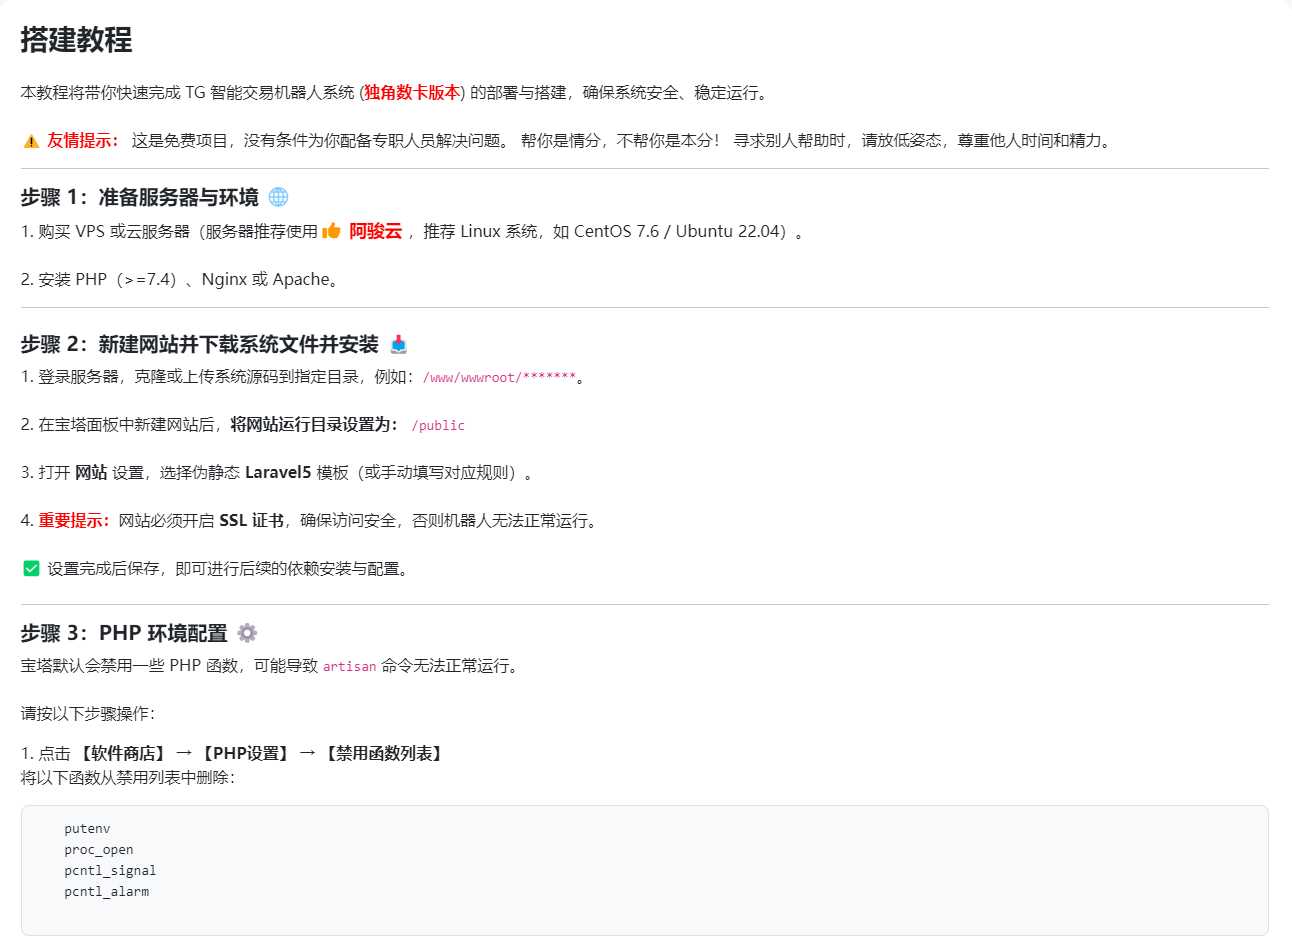Click pcntl_signal in the code block
Screen dimensions: 1292x950
pyautogui.click(x=110, y=870)
